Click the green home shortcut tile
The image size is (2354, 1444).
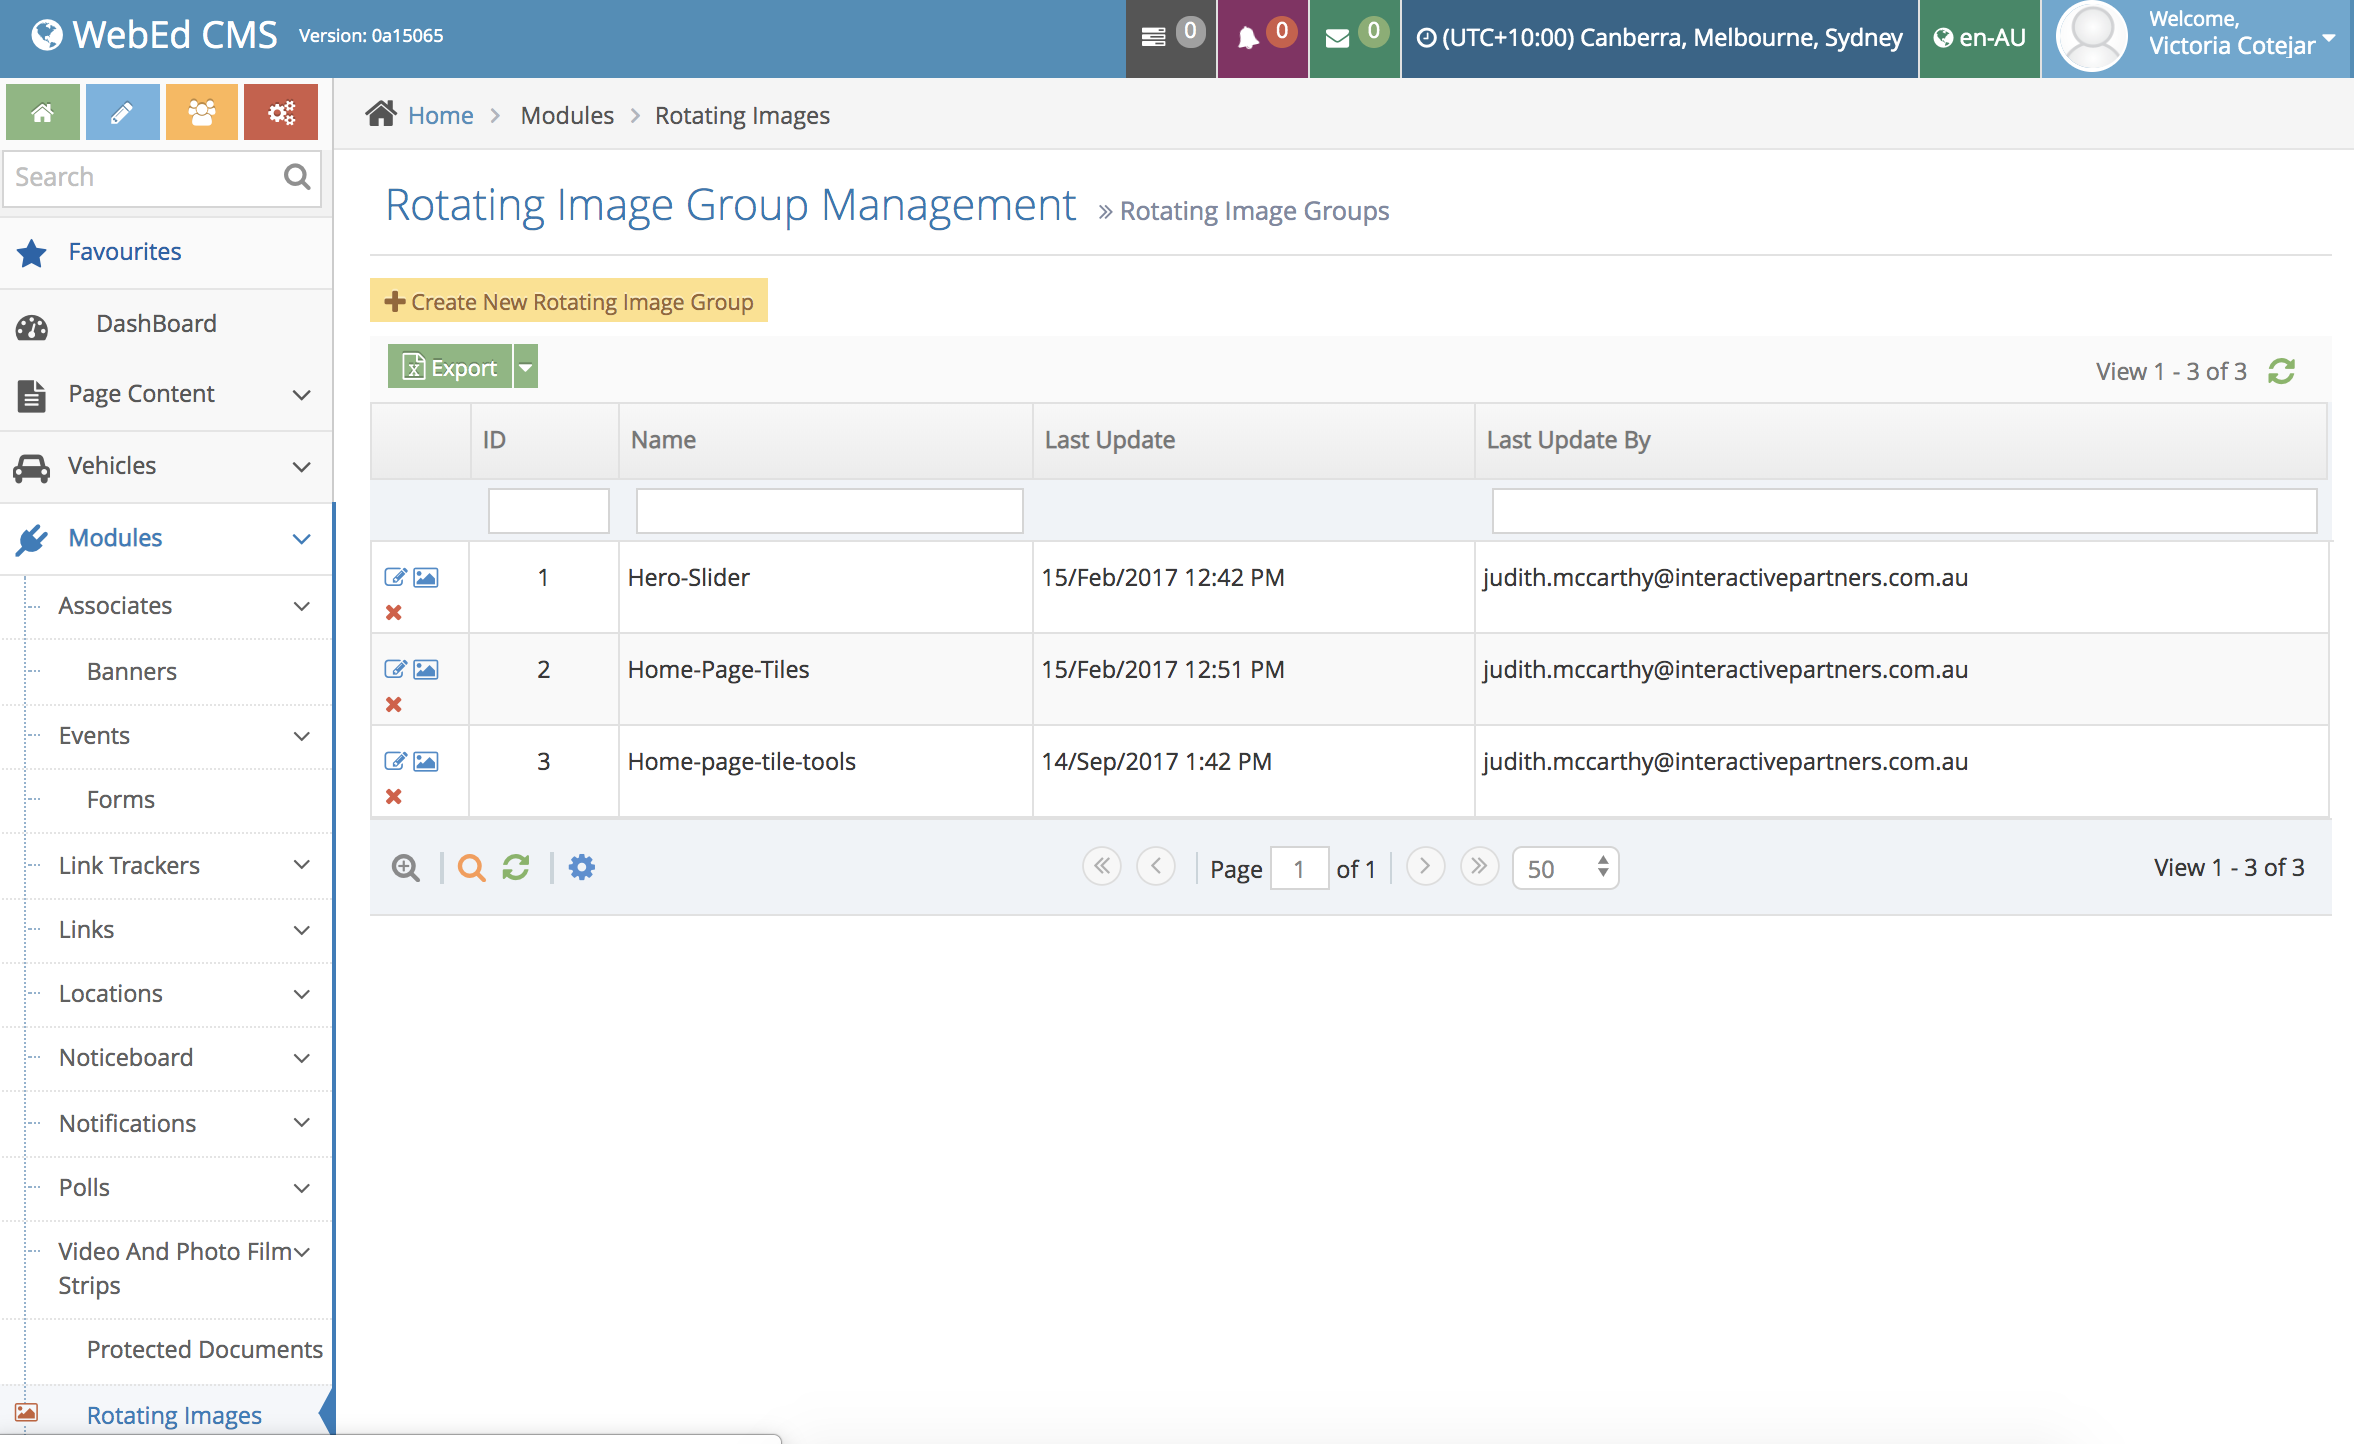click(43, 112)
